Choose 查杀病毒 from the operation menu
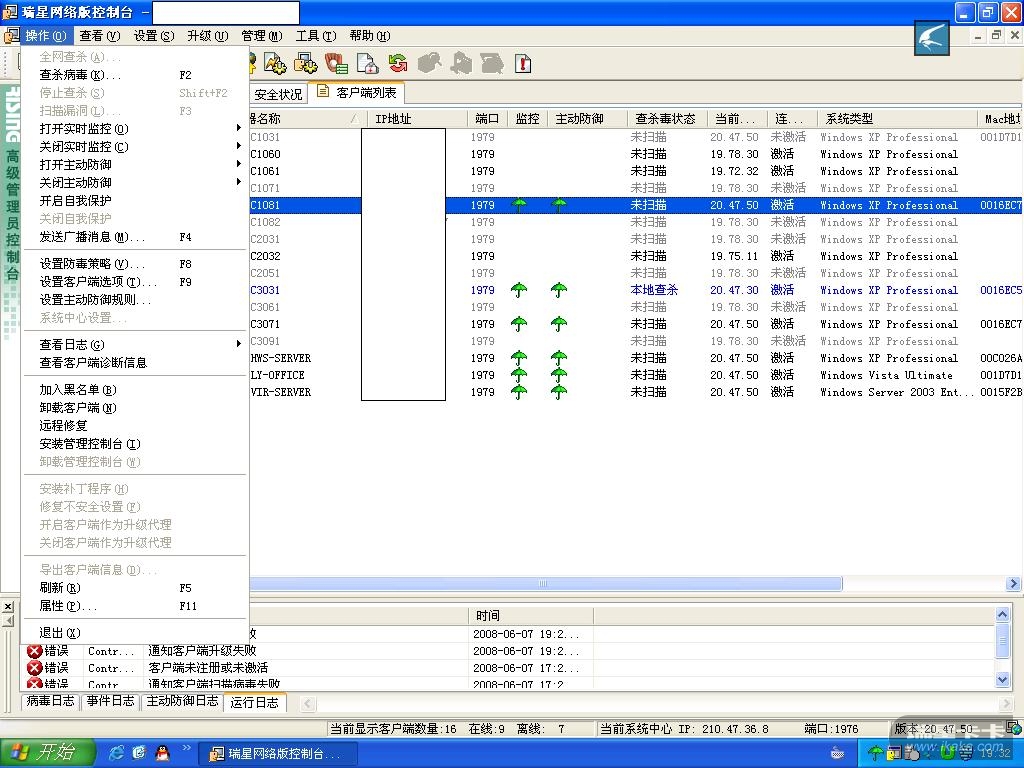The image size is (1024, 768). coord(80,75)
